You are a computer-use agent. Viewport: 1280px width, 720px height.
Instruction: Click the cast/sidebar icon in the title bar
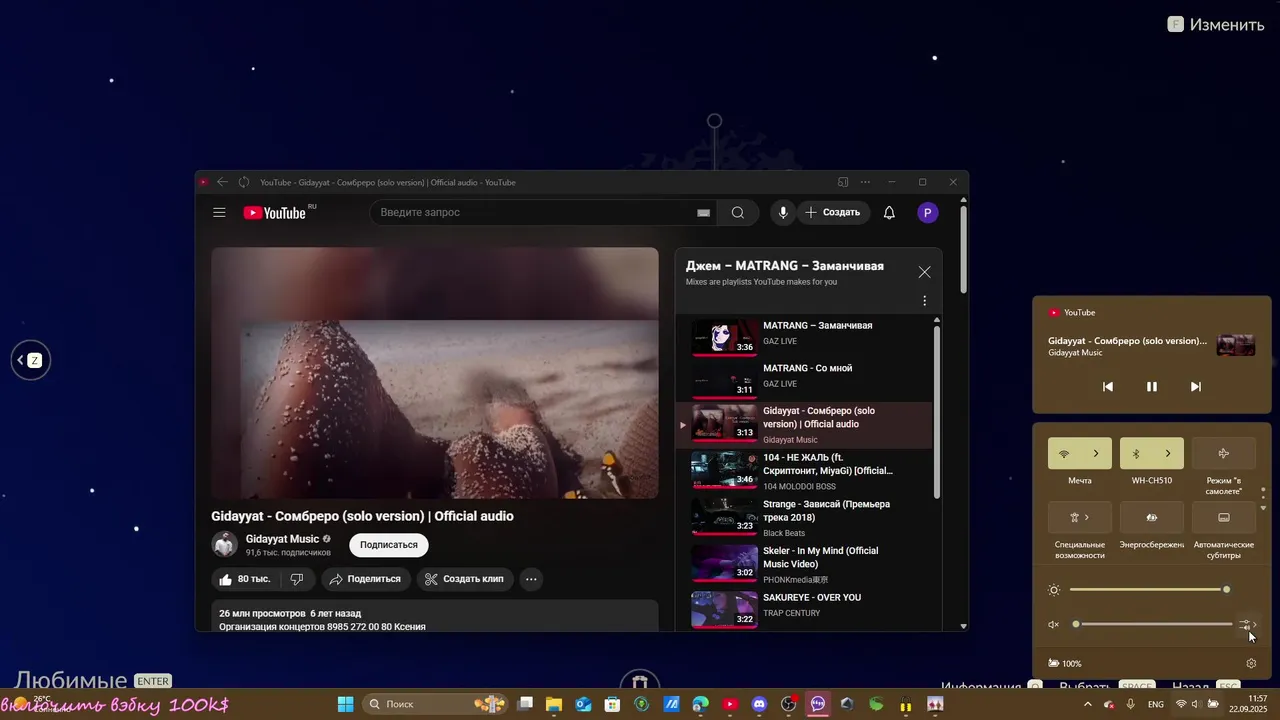tap(843, 182)
